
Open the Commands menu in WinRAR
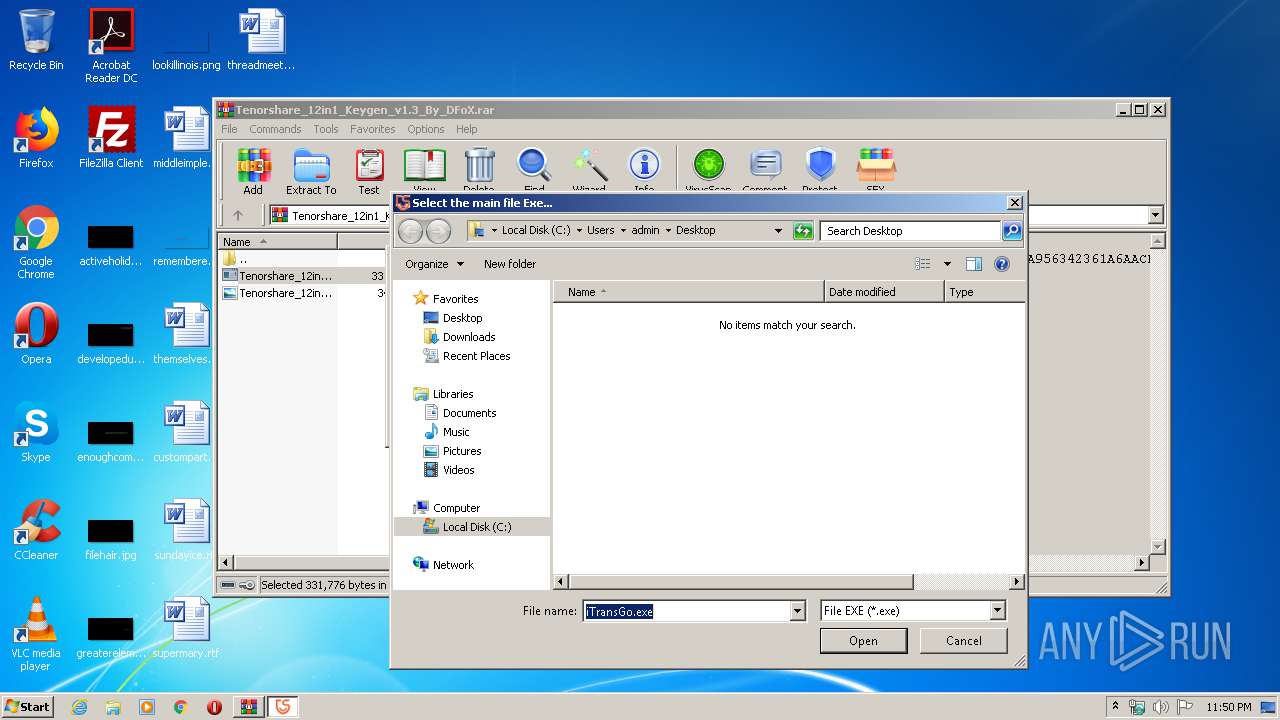click(275, 129)
